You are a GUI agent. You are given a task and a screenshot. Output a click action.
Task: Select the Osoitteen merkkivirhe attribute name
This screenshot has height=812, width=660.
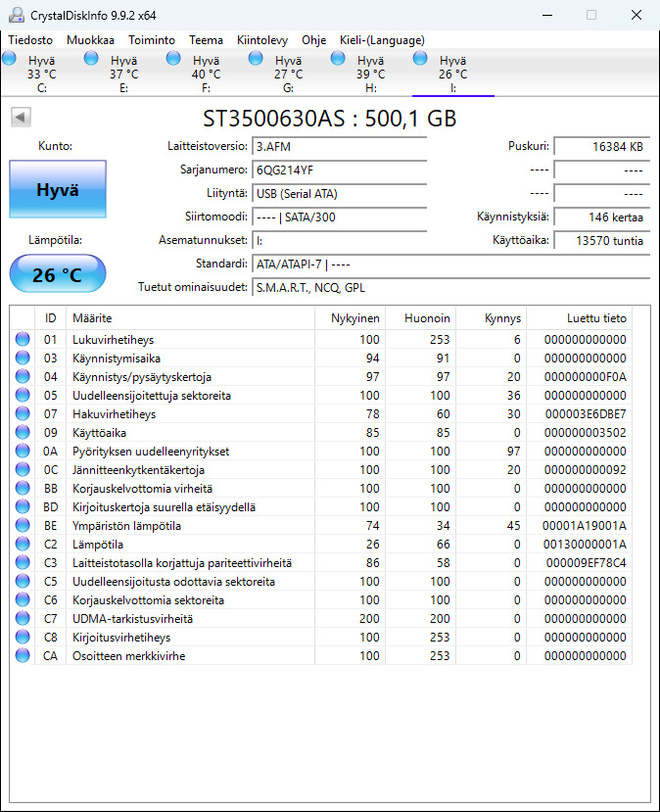pyautogui.click(x=128, y=656)
